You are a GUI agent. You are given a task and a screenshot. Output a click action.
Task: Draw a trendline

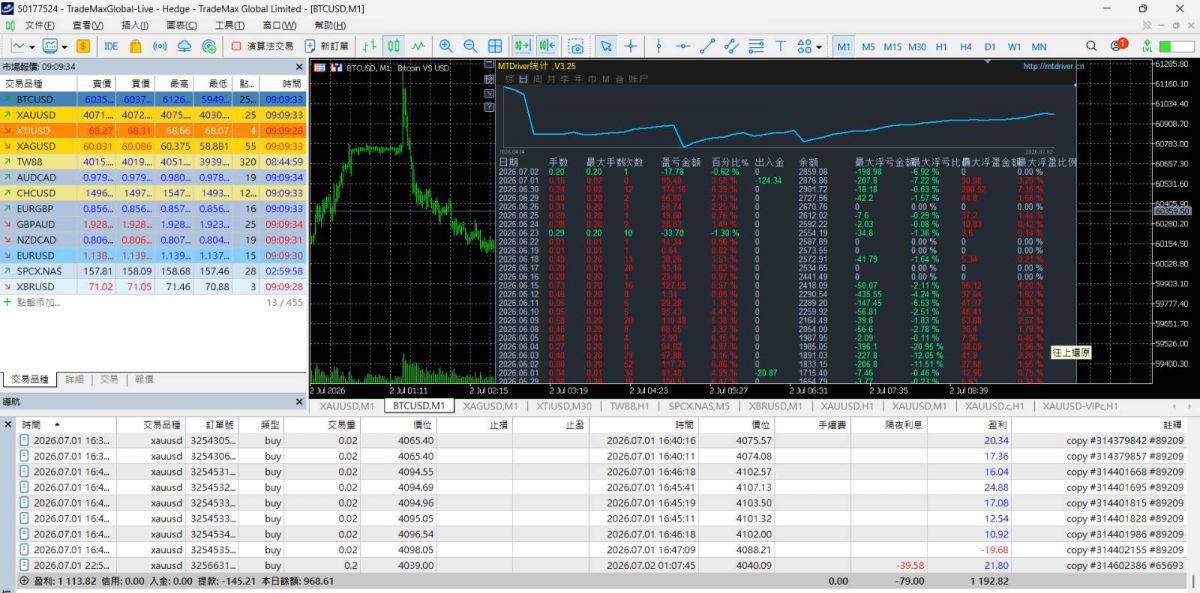pyautogui.click(x=708, y=46)
